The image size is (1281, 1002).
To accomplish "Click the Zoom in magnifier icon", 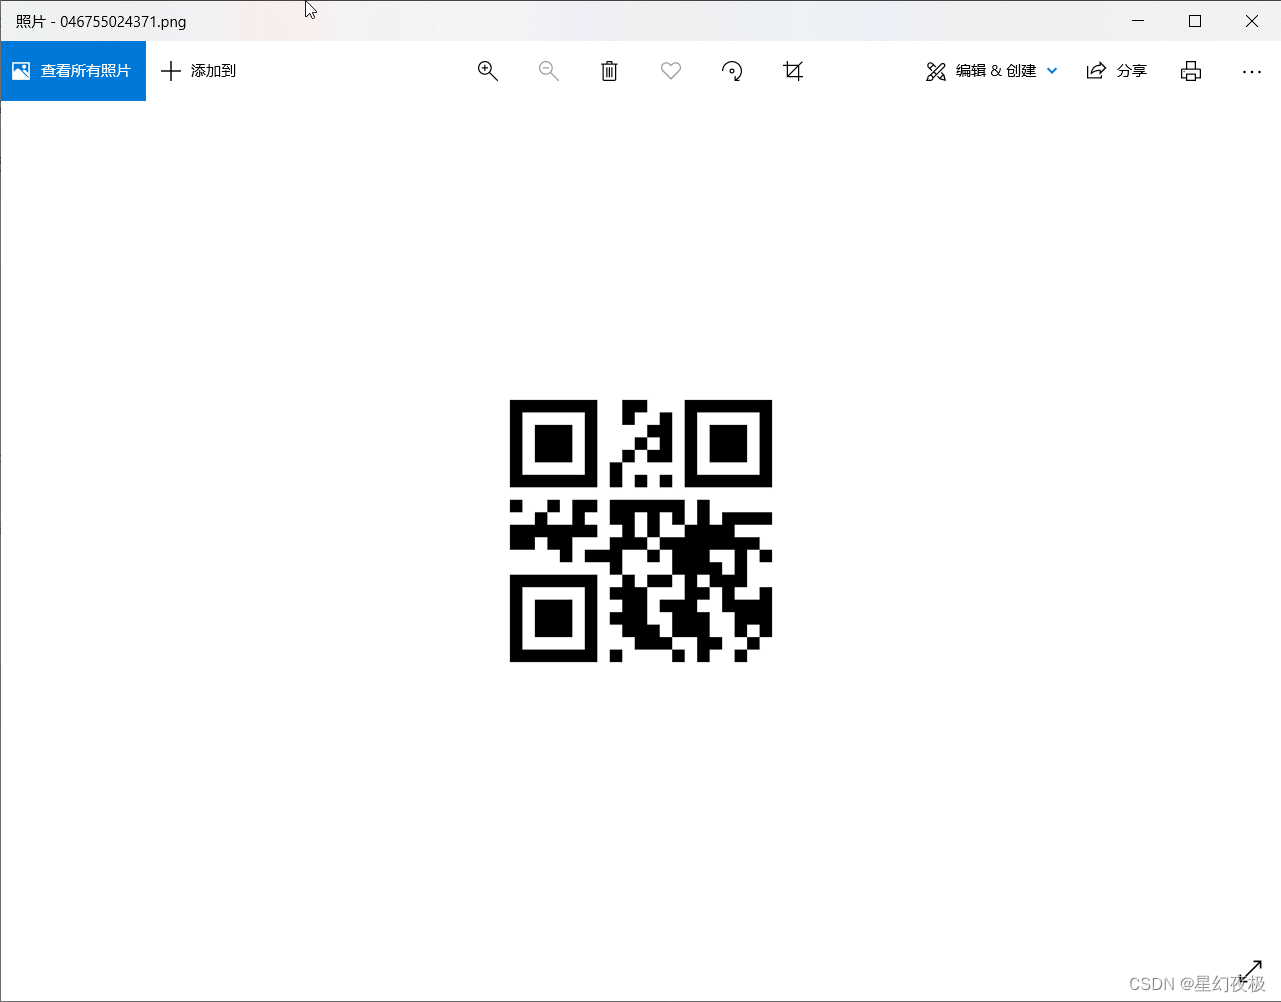I will (x=487, y=70).
